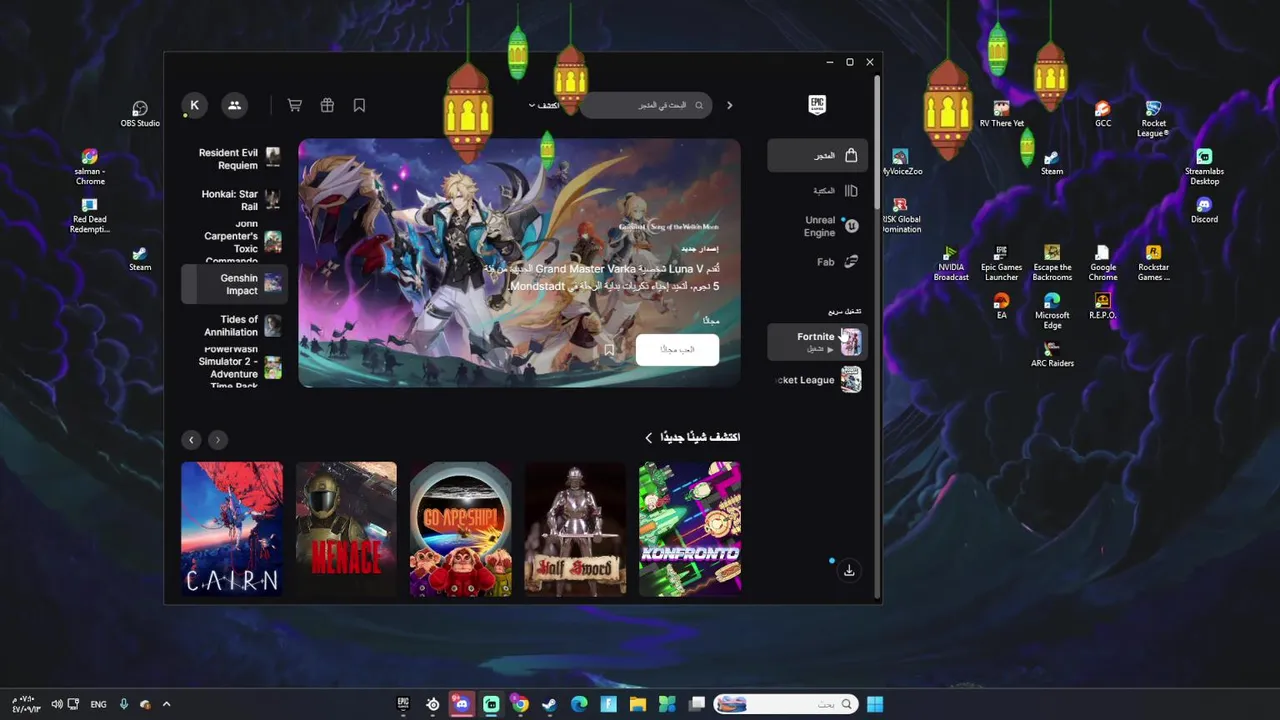
Task: Expand hidden system tray icons
Action: [166, 704]
